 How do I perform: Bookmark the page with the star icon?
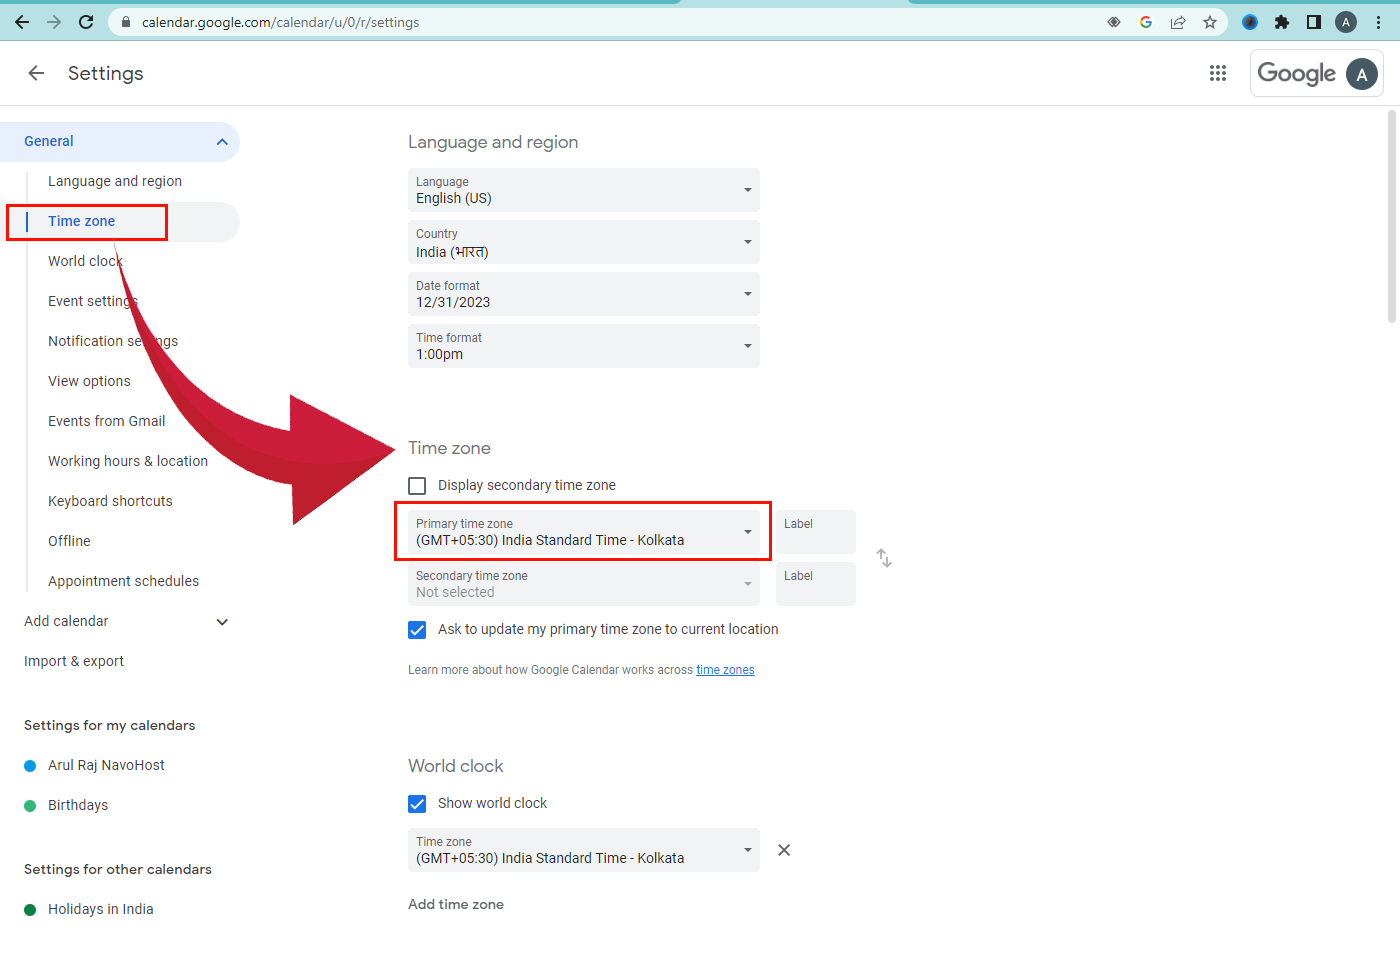[1210, 22]
